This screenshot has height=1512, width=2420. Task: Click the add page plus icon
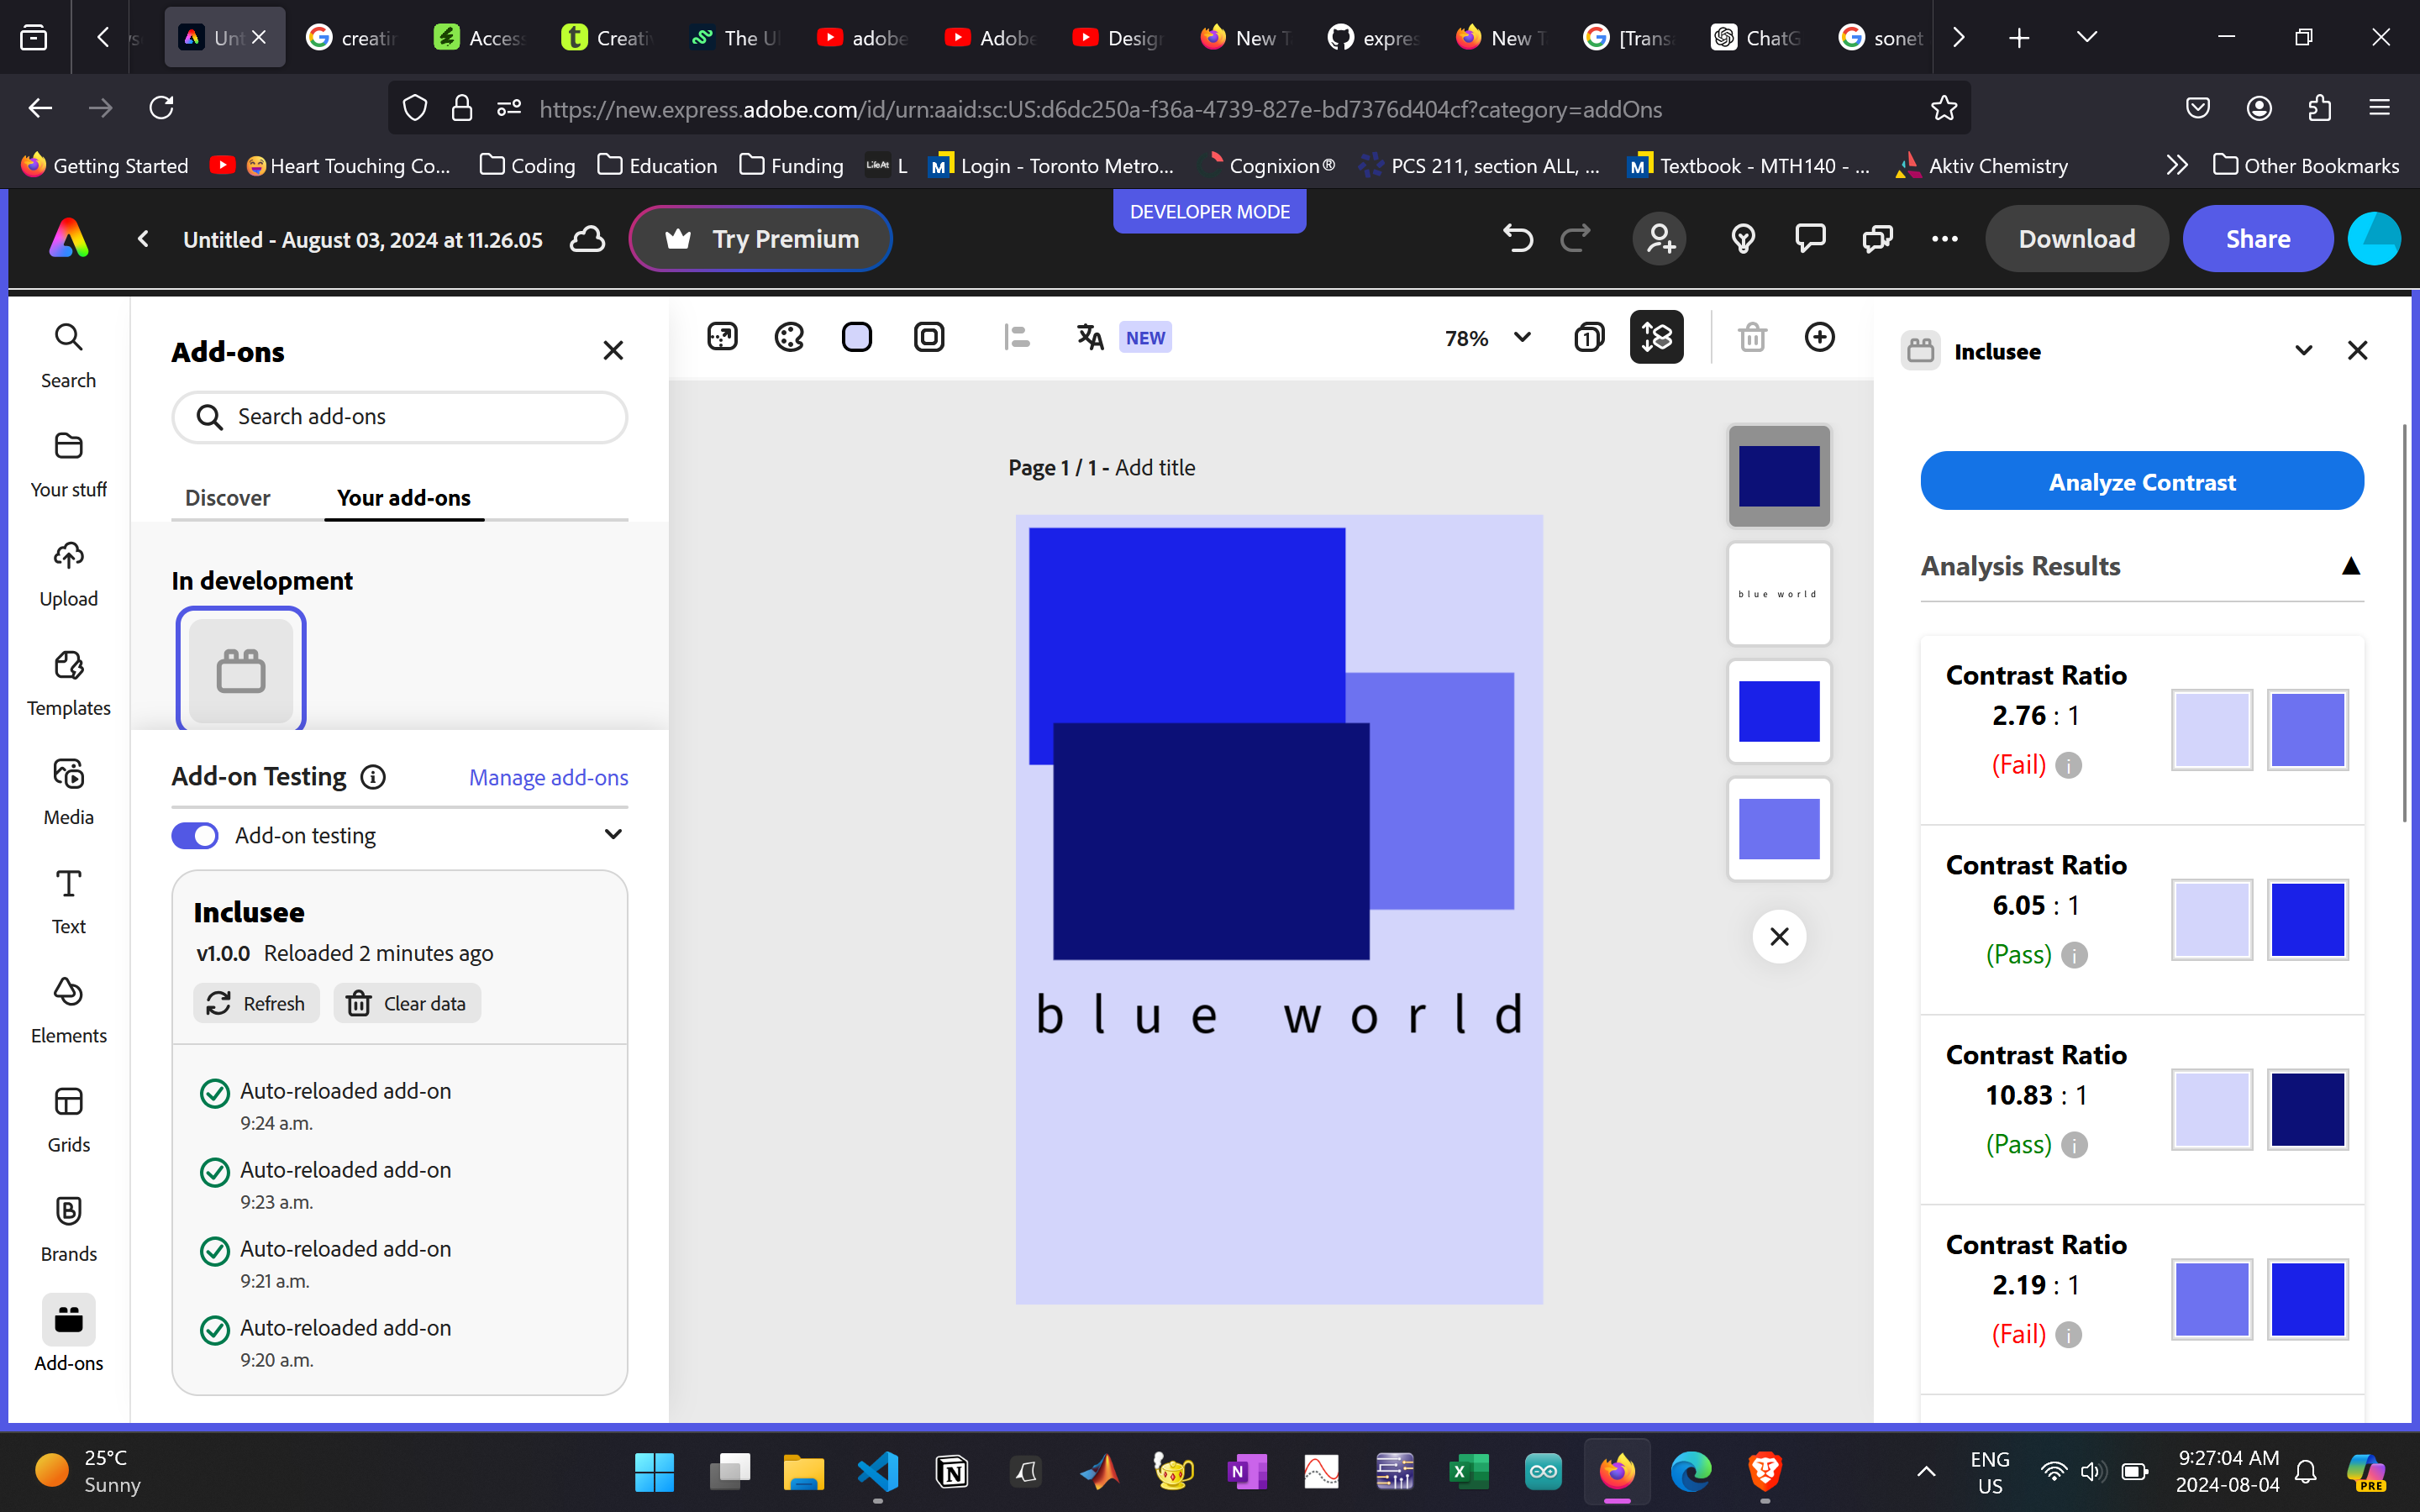coord(1819,338)
